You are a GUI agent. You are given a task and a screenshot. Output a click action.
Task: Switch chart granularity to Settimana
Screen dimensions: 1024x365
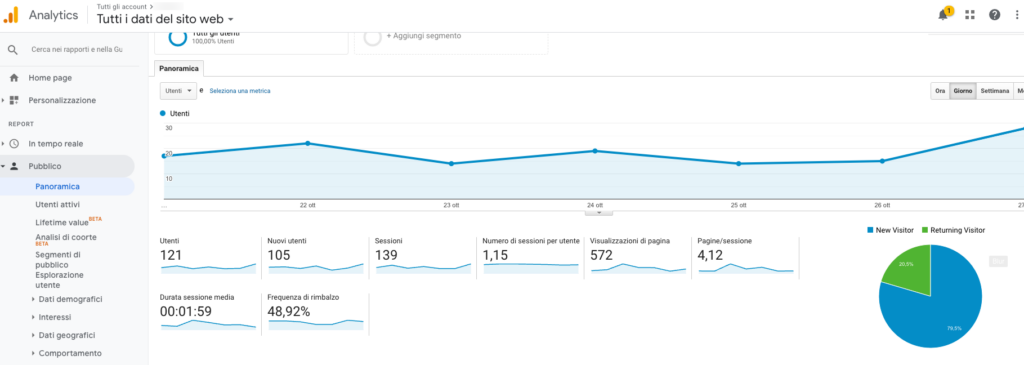click(x=994, y=91)
